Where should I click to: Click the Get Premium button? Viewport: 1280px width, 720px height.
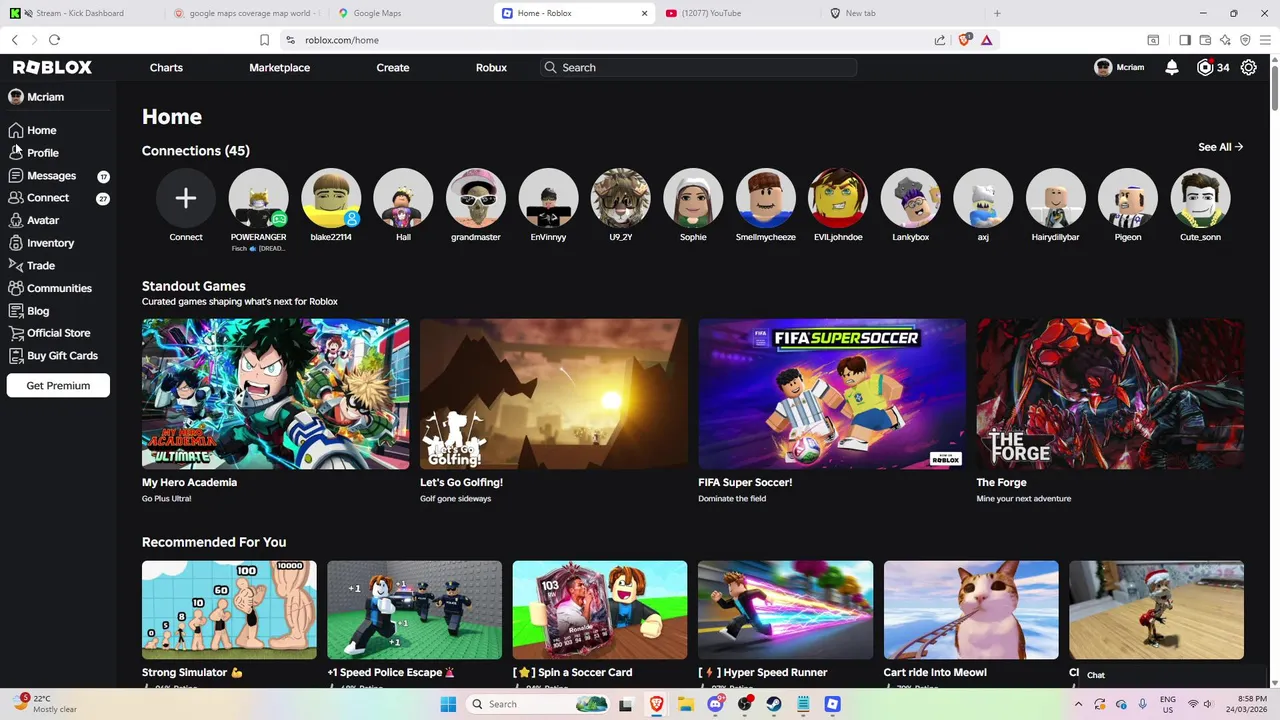click(x=58, y=385)
